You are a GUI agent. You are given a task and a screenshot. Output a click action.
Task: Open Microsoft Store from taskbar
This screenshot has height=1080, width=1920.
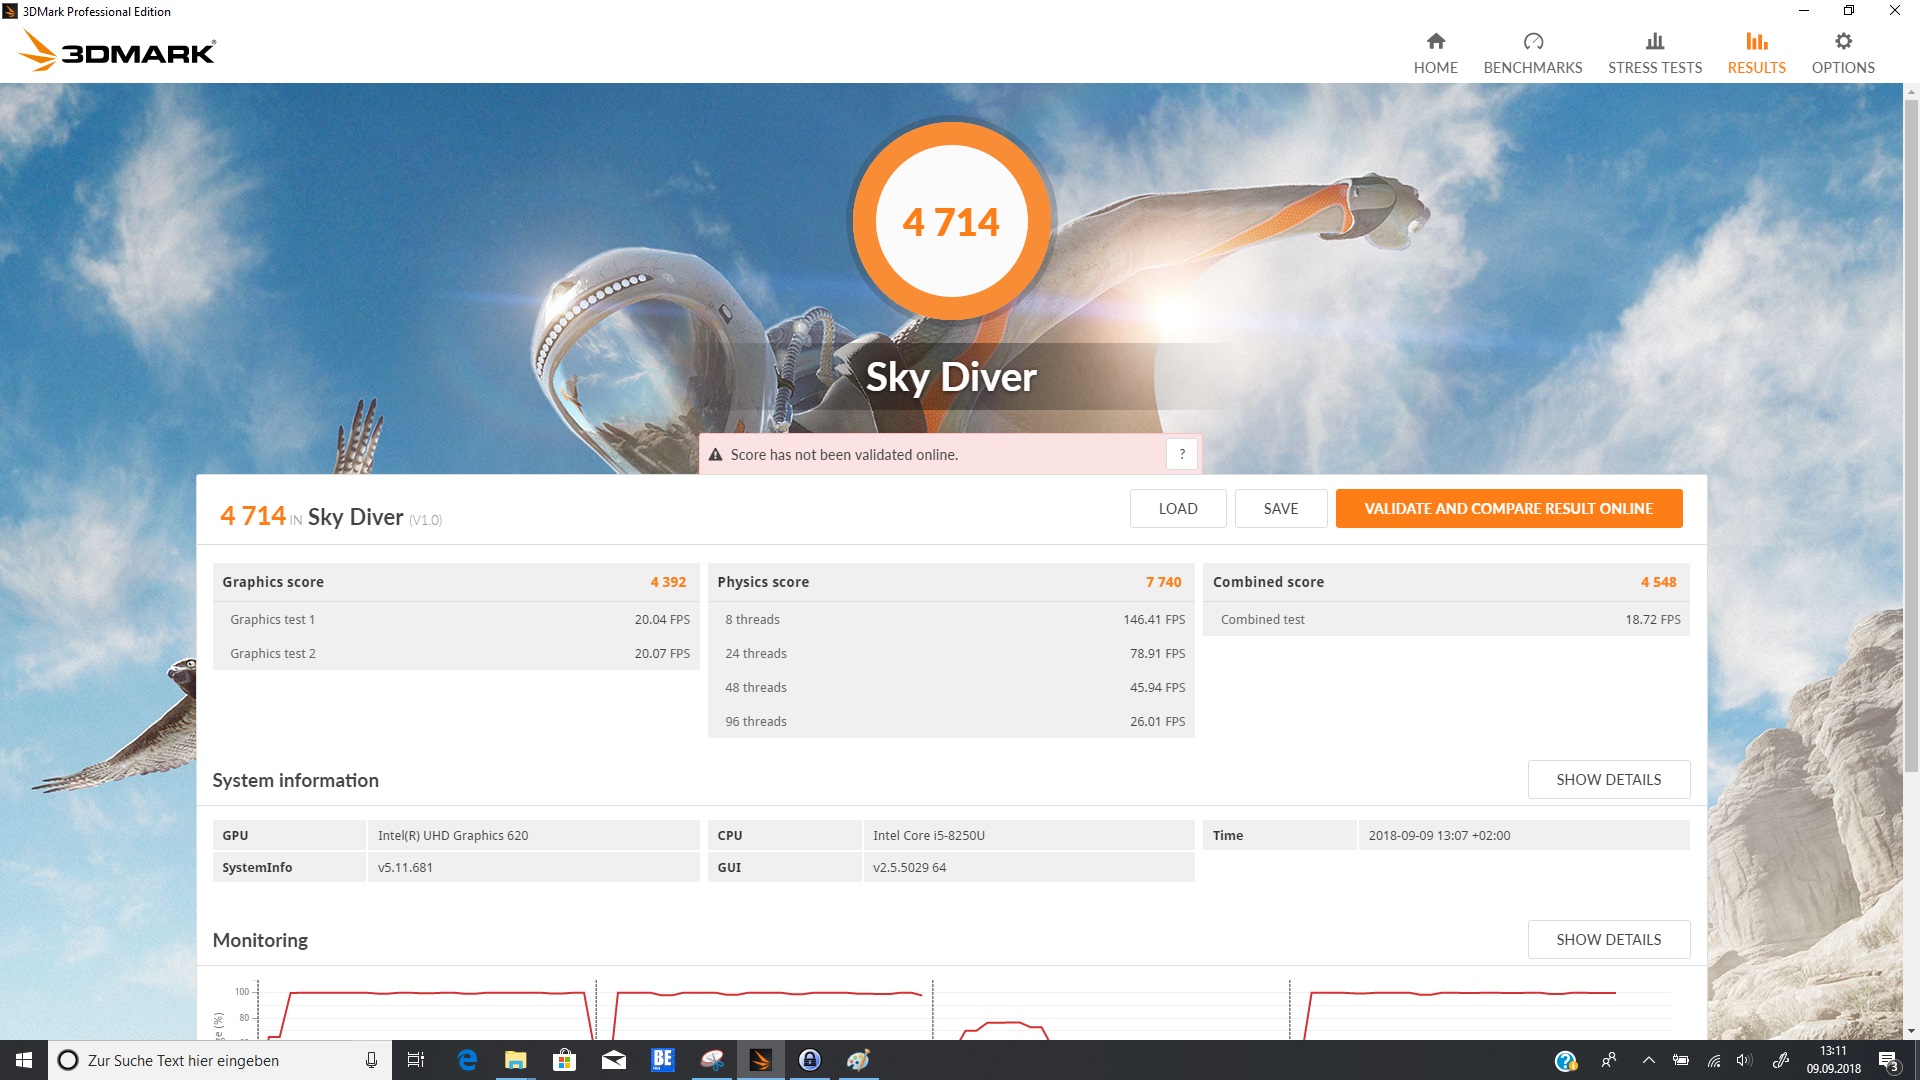point(564,1060)
